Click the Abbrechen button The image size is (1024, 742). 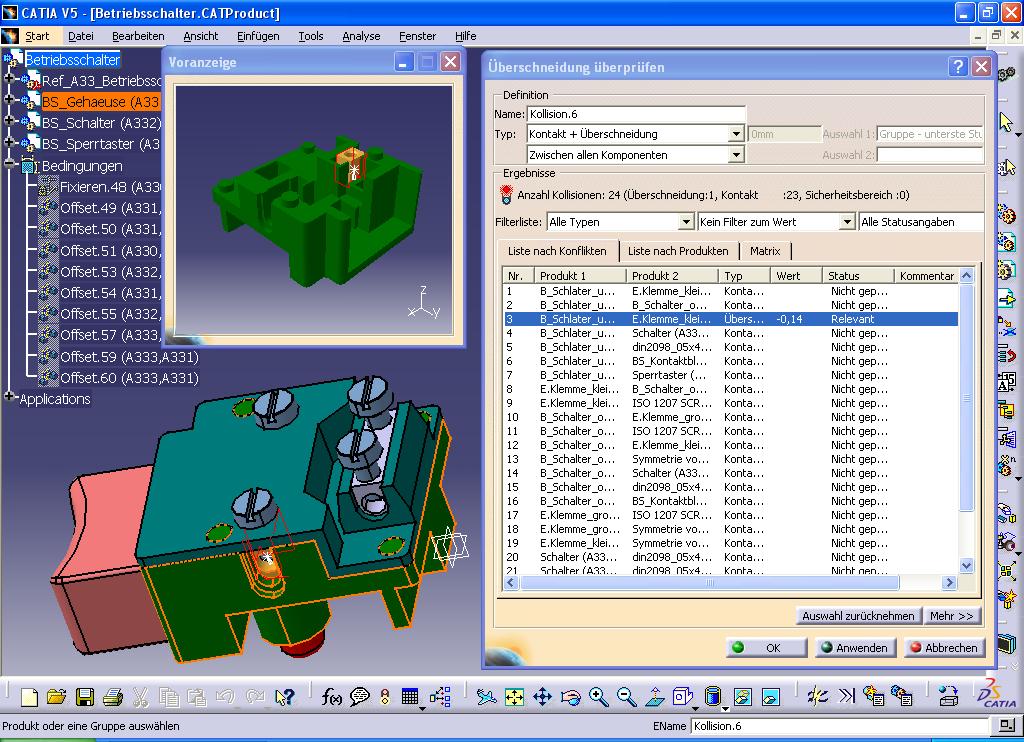[944, 648]
